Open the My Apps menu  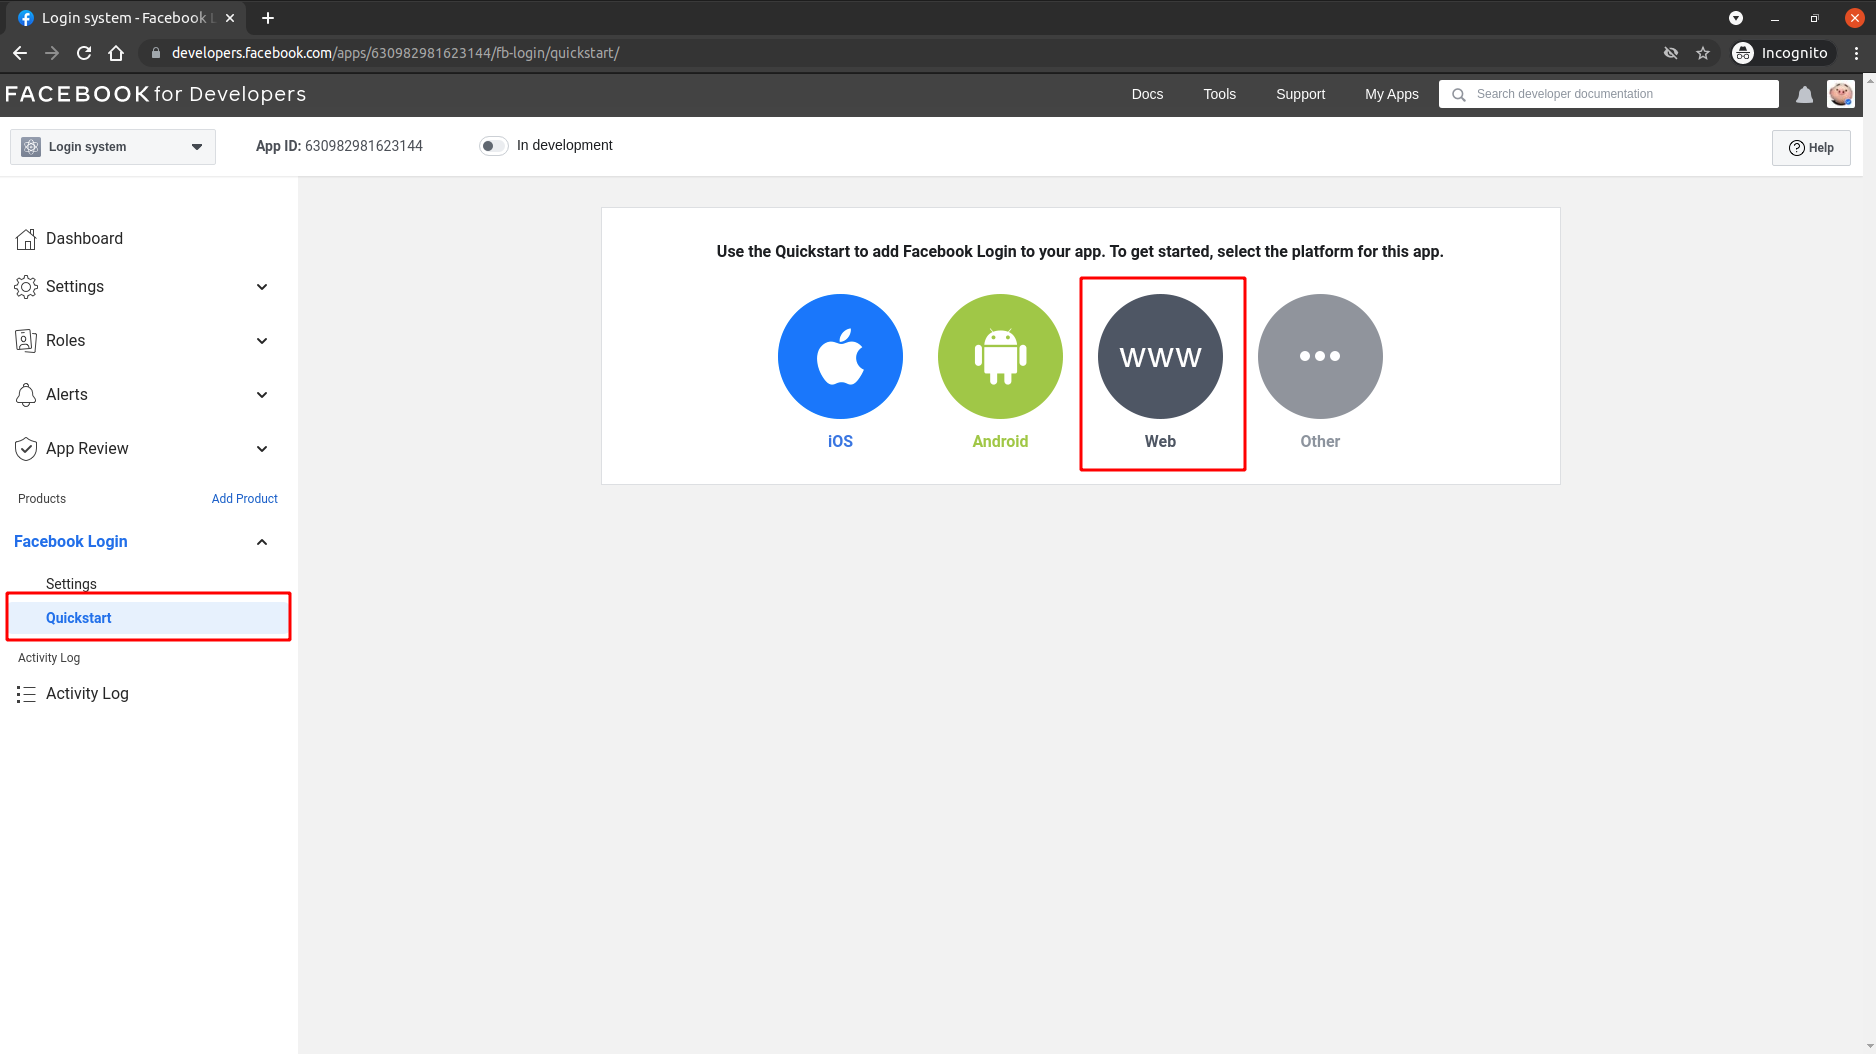pos(1391,94)
